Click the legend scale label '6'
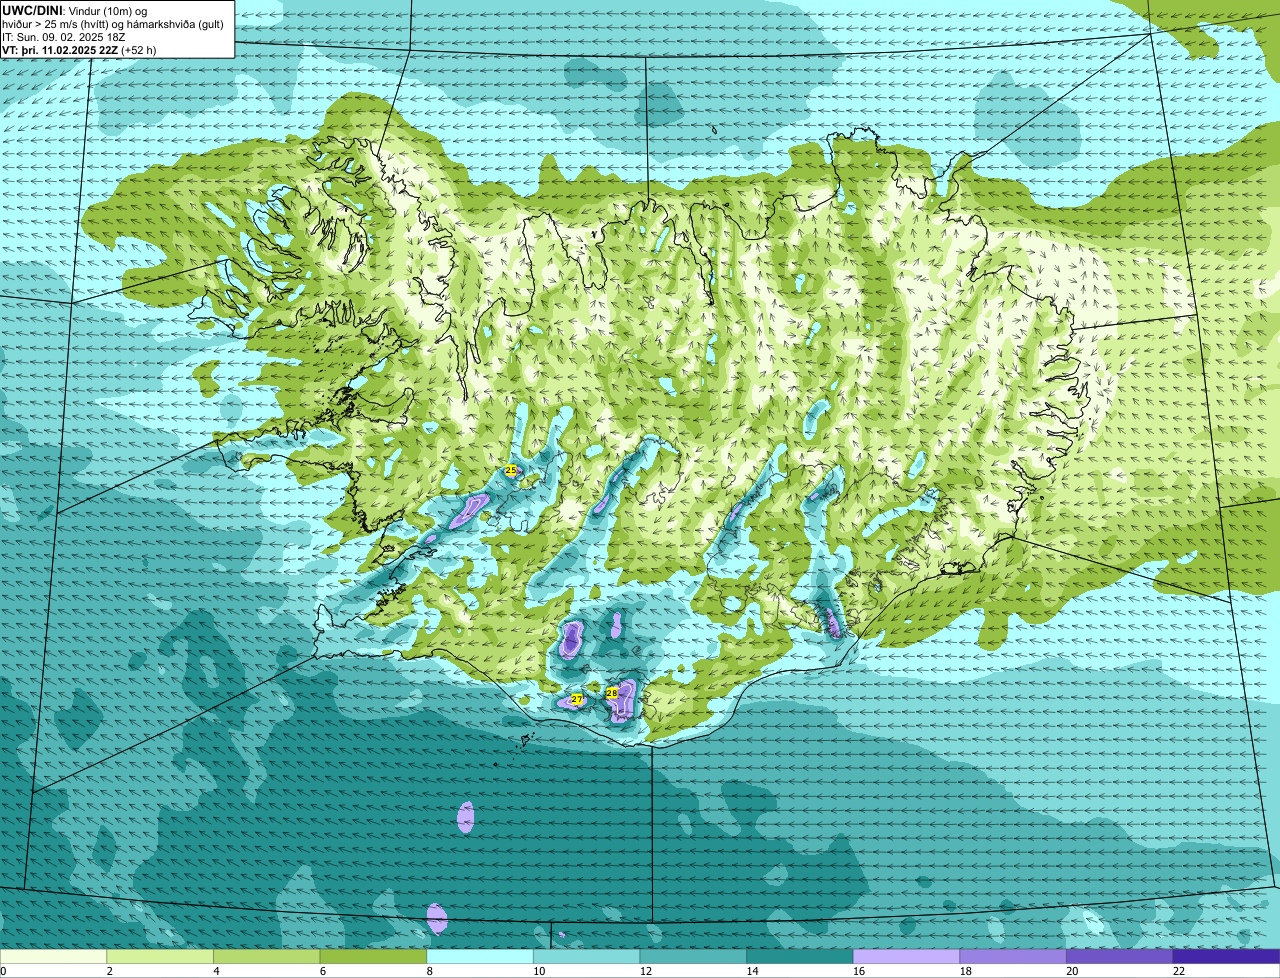This screenshot has height=978, width=1280. (x=322, y=971)
